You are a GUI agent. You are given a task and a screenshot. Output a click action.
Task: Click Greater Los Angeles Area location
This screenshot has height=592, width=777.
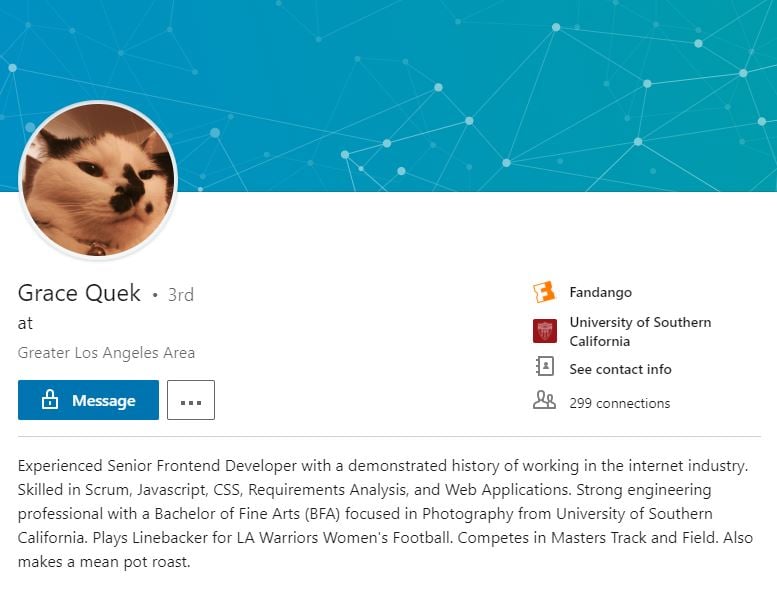(106, 352)
